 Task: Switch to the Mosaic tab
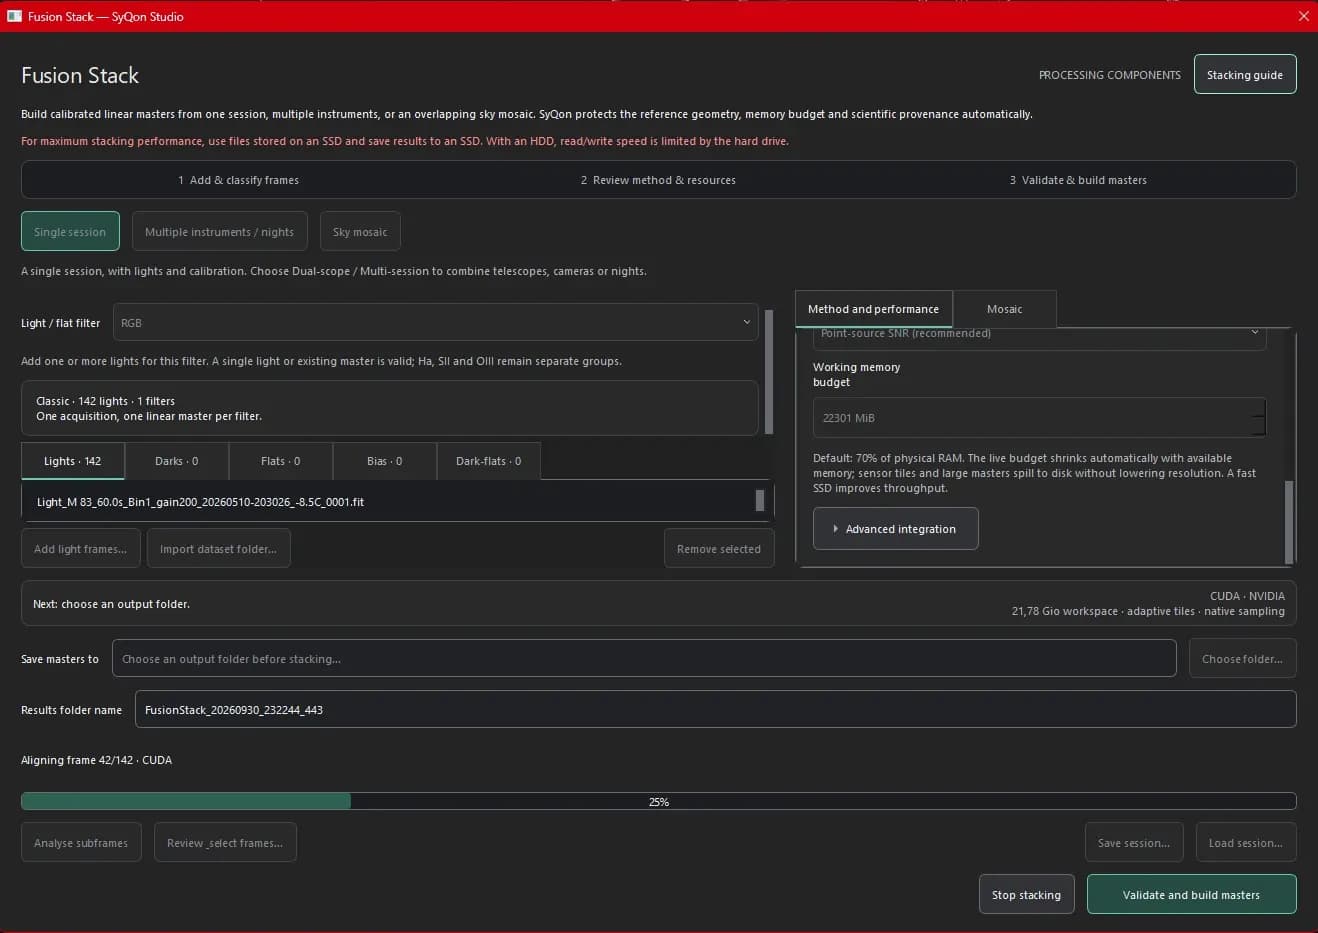(1005, 309)
